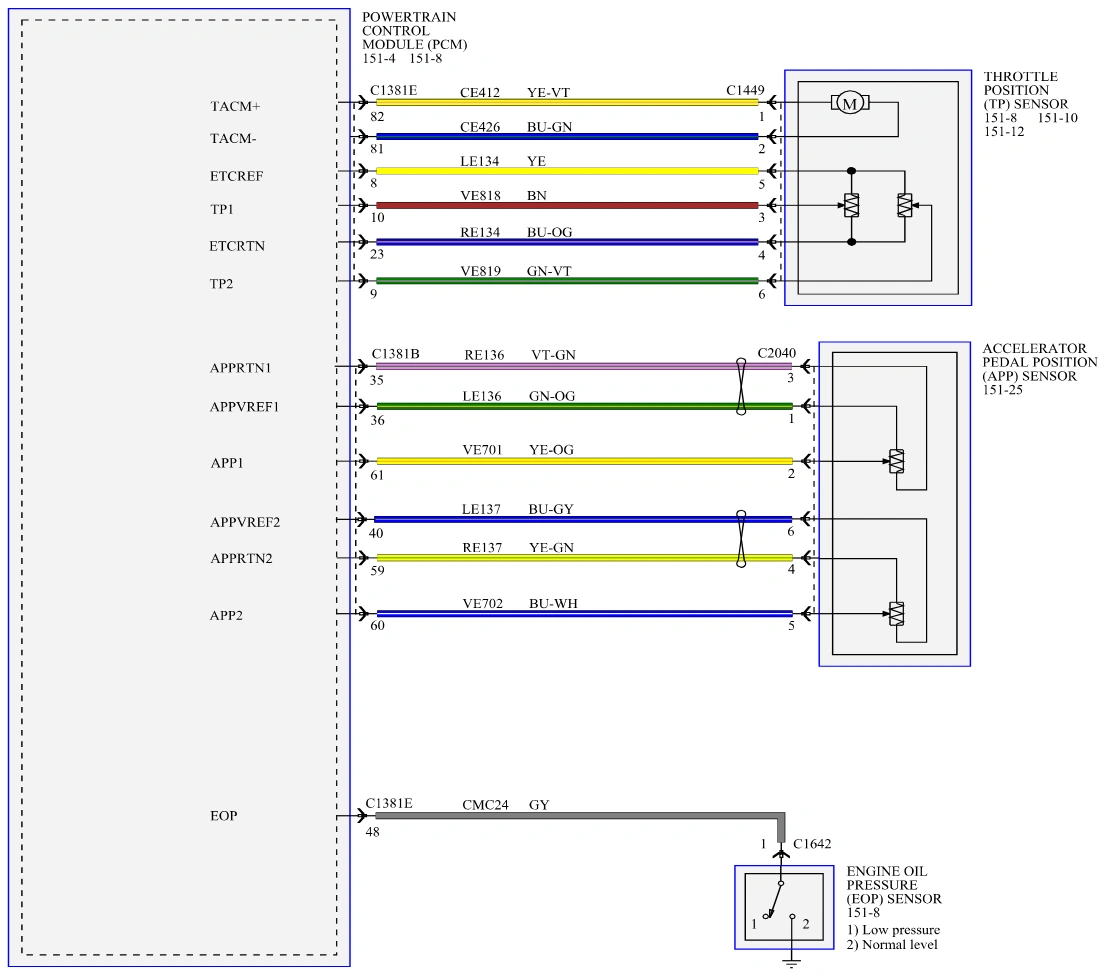Select the blue-green CE426 wire
The width and height of the screenshot is (1104, 975).
(x=567, y=136)
